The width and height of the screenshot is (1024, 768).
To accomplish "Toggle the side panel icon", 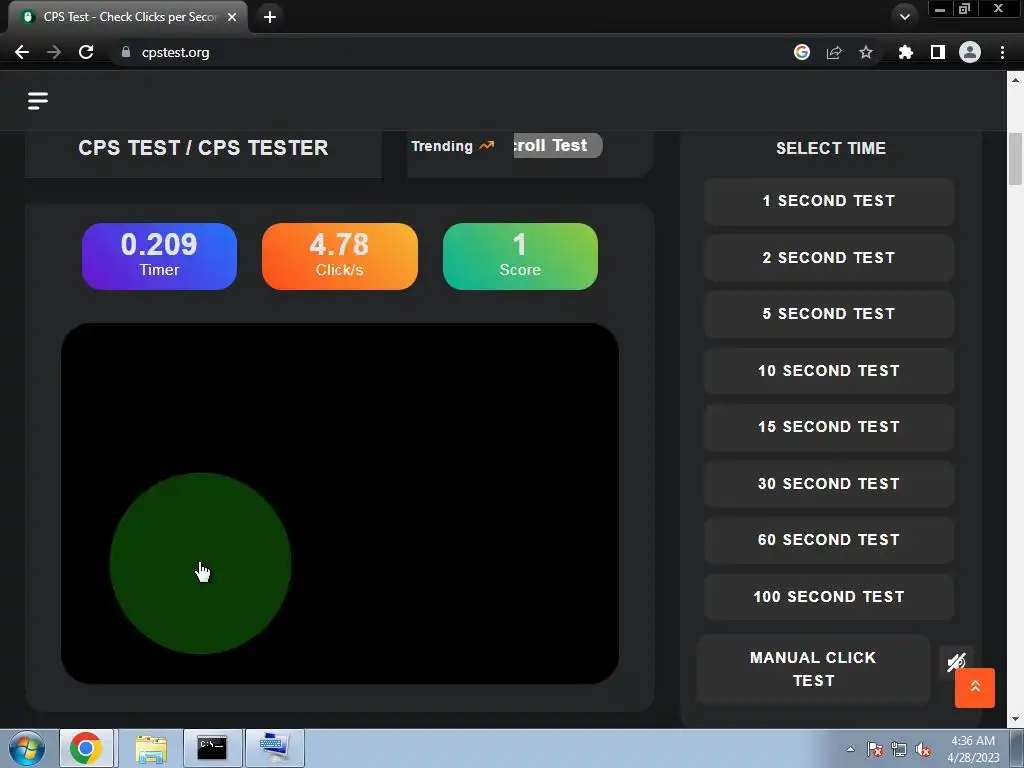I will [x=938, y=52].
